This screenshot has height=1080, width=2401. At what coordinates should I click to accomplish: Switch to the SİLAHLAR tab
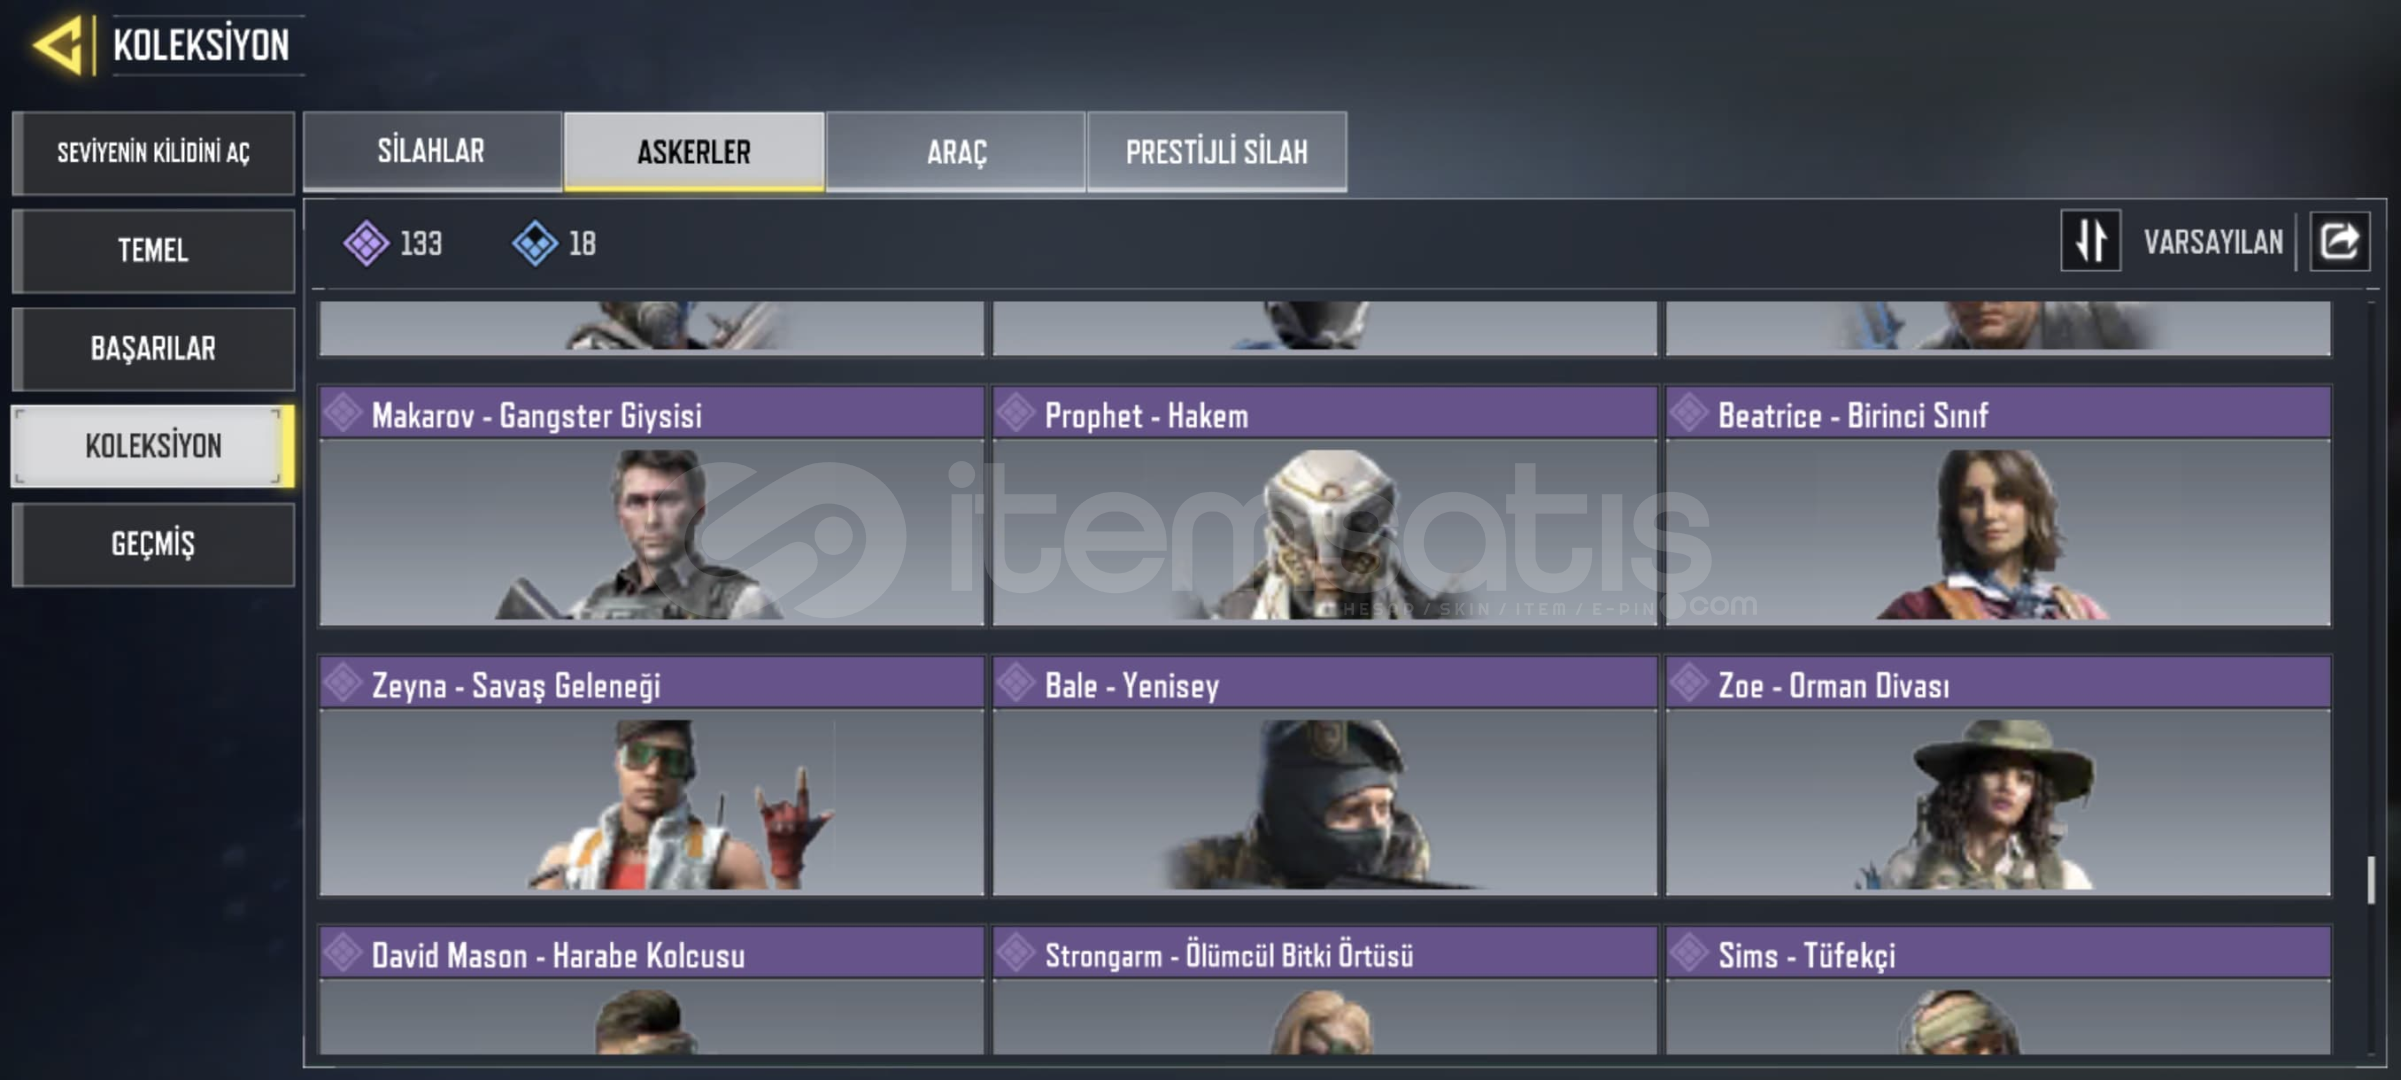[x=432, y=151]
